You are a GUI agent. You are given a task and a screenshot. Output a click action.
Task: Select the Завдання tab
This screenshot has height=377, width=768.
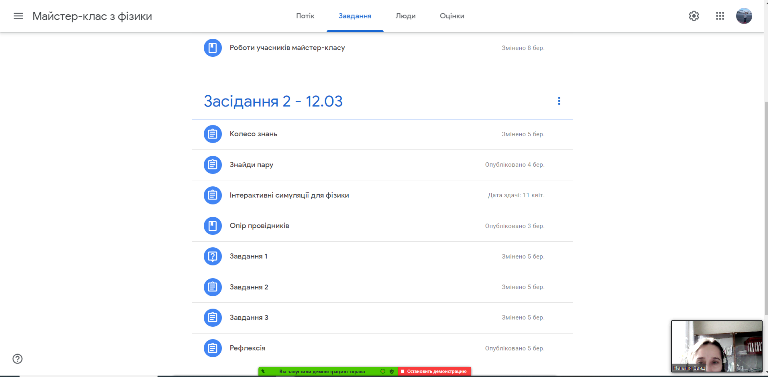pyautogui.click(x=355, y=16)
